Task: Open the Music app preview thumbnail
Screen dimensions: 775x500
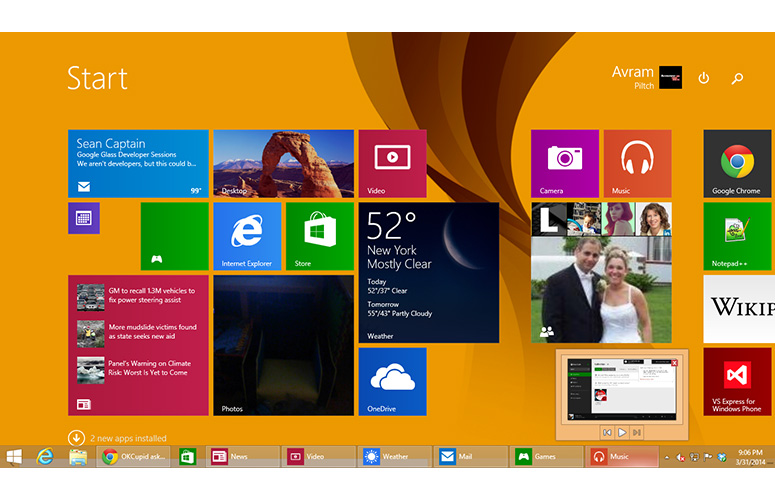Action: click(622, 389)
